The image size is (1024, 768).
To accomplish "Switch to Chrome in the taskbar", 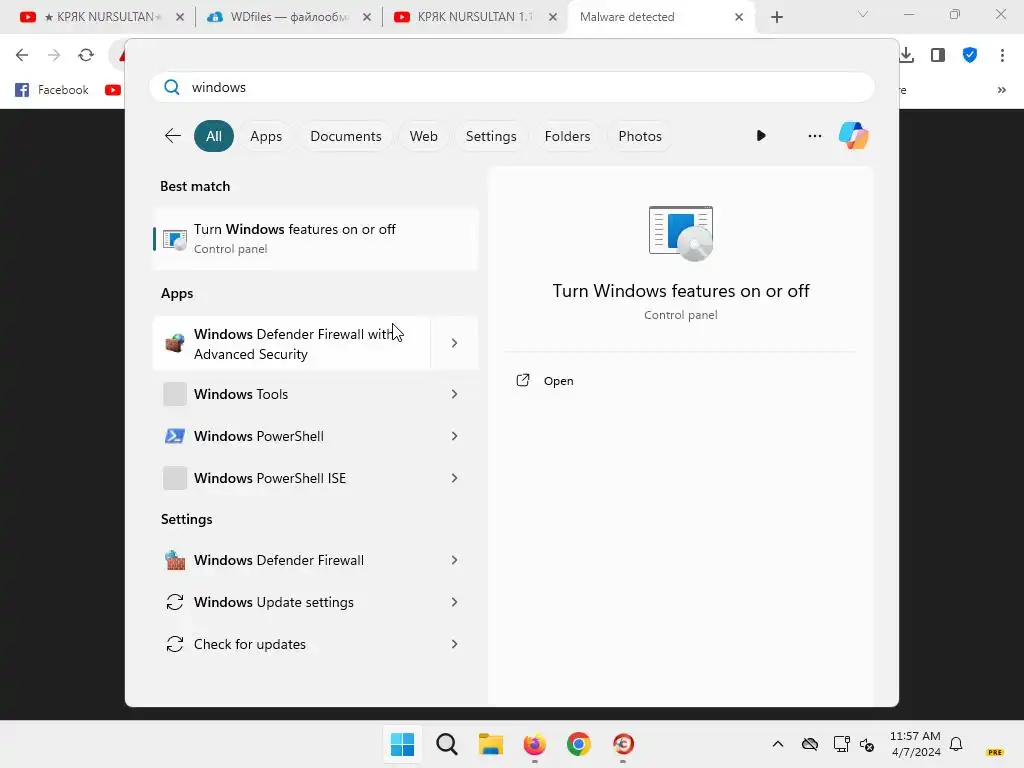I will coord(579,744).
